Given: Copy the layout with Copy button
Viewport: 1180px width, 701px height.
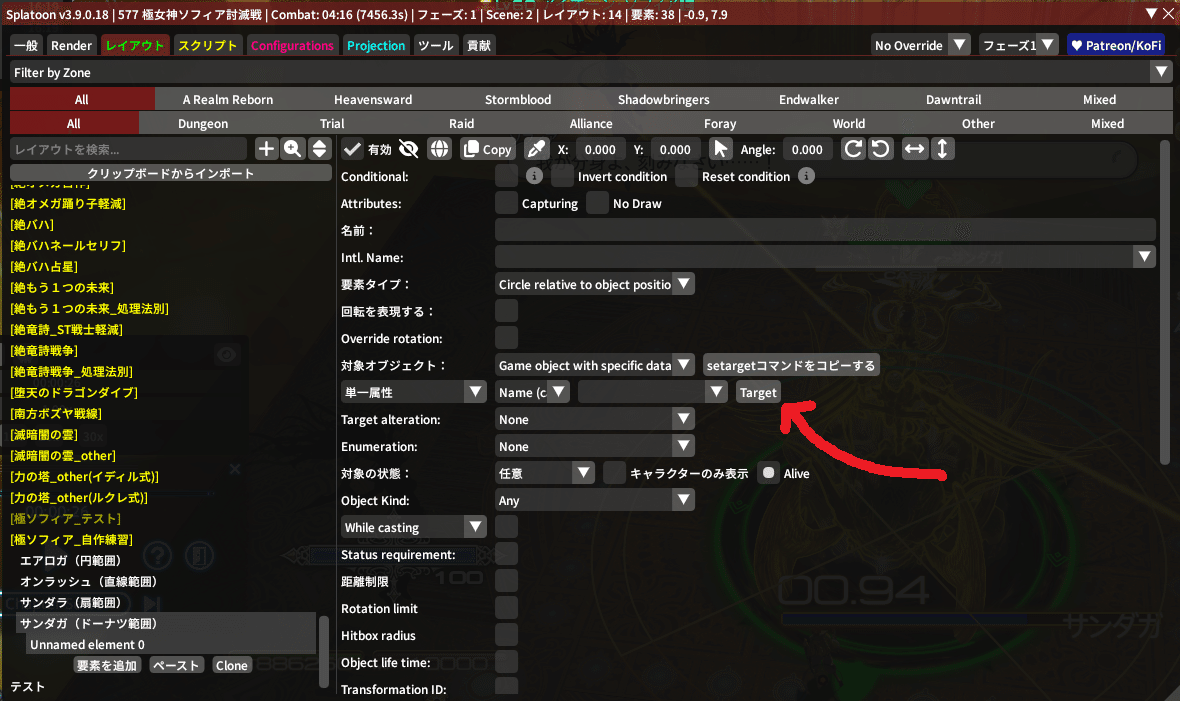Looking at the screenshot, I should [x=488, y=149].
